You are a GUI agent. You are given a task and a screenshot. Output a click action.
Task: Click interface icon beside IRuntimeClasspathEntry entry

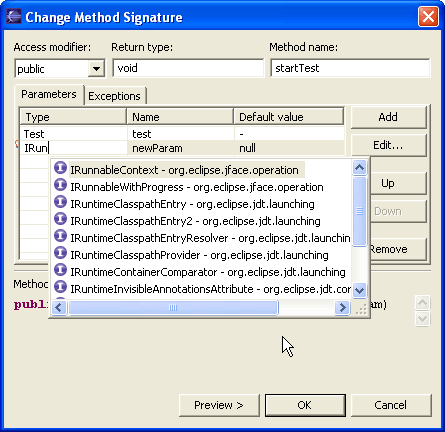60,202
